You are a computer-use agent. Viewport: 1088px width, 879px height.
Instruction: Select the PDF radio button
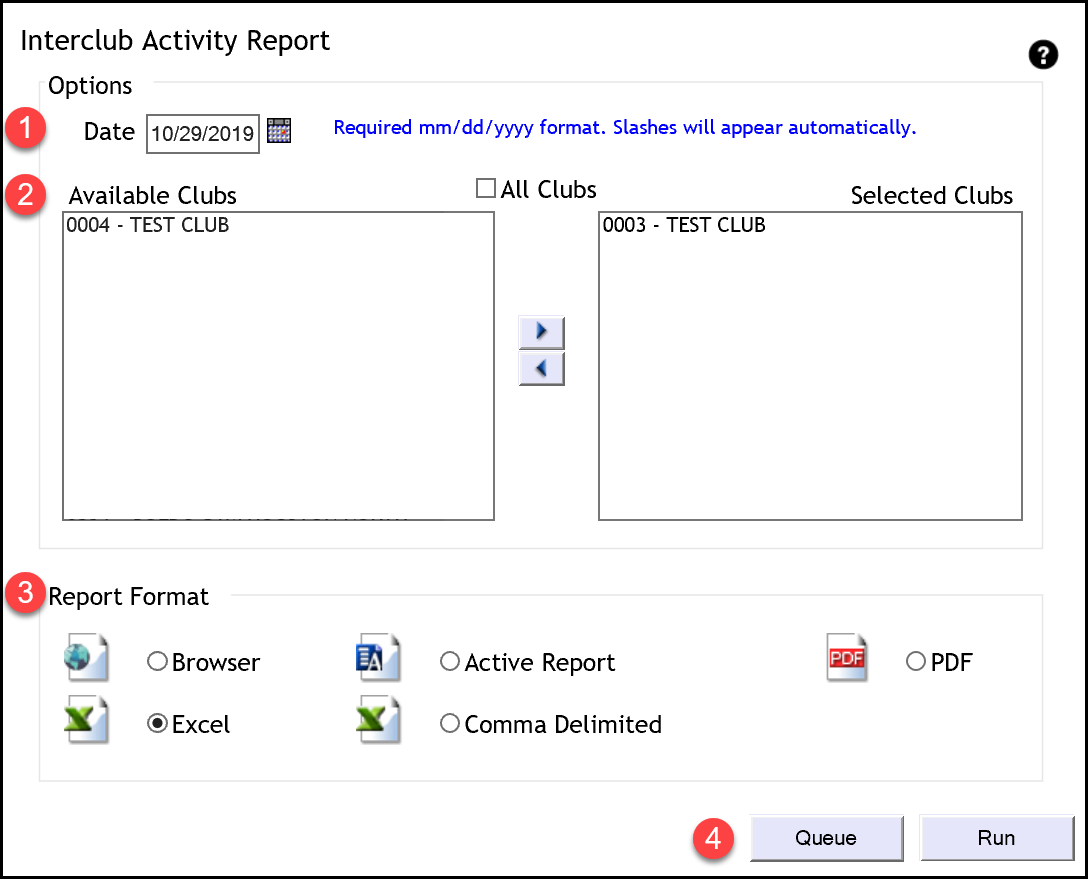click(916, 661)
